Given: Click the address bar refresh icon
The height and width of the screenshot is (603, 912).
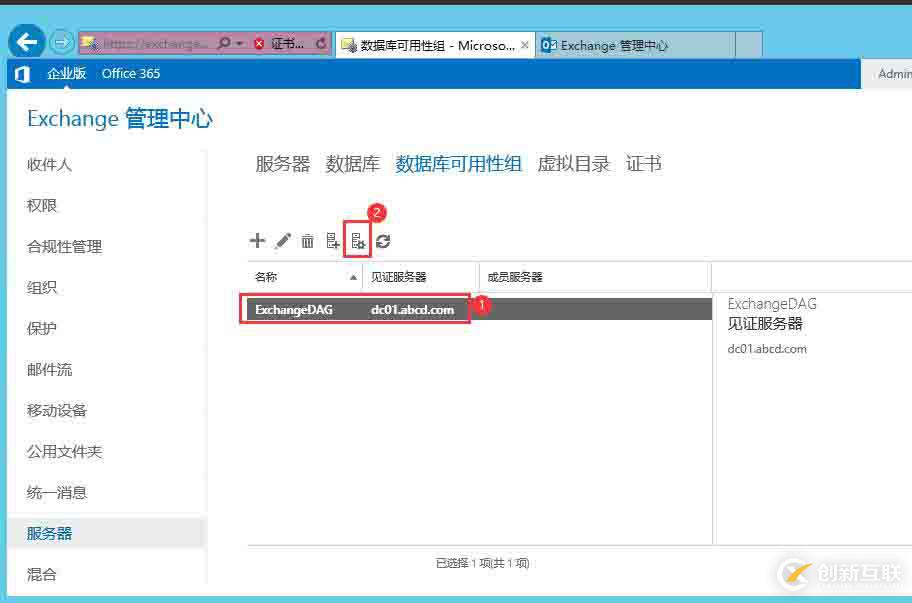Looking at the screenshot, I should tap(320, 43).
